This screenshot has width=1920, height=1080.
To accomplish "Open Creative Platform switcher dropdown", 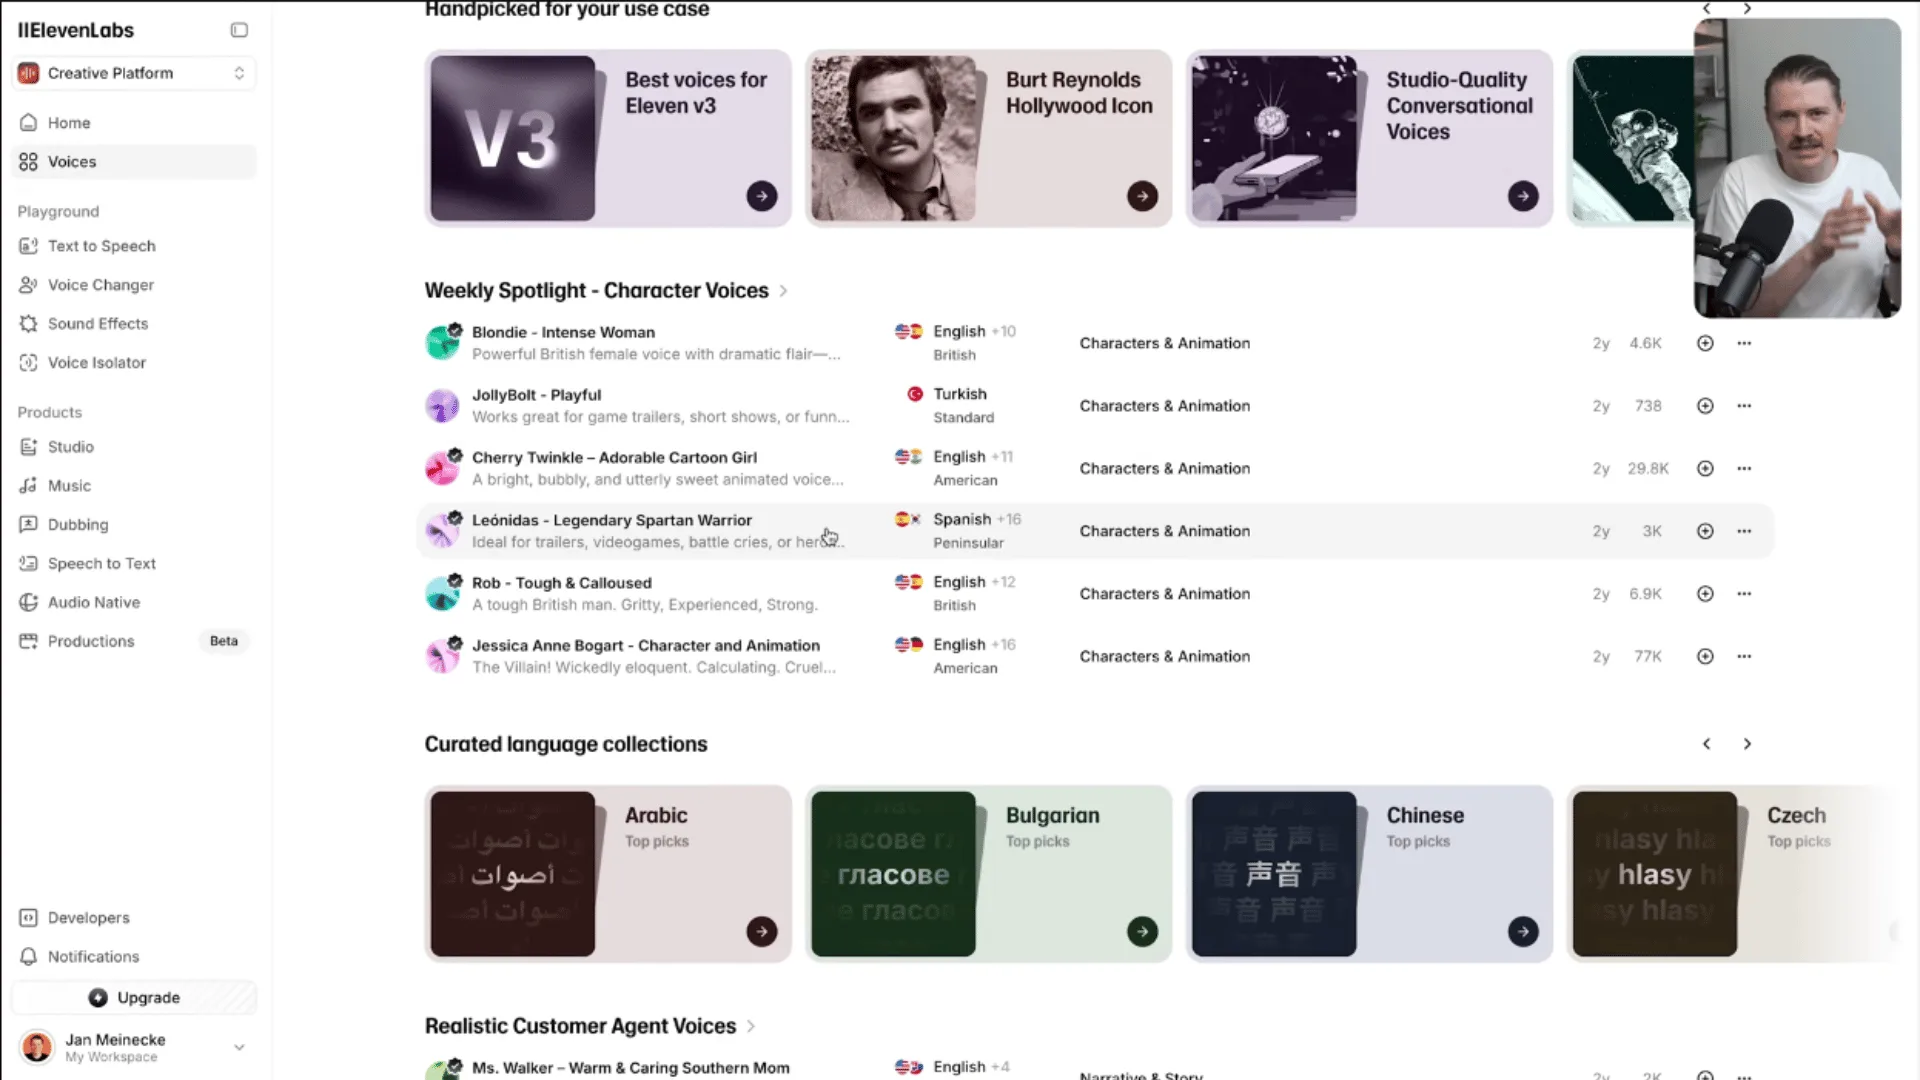I will [x=134, y=73].
